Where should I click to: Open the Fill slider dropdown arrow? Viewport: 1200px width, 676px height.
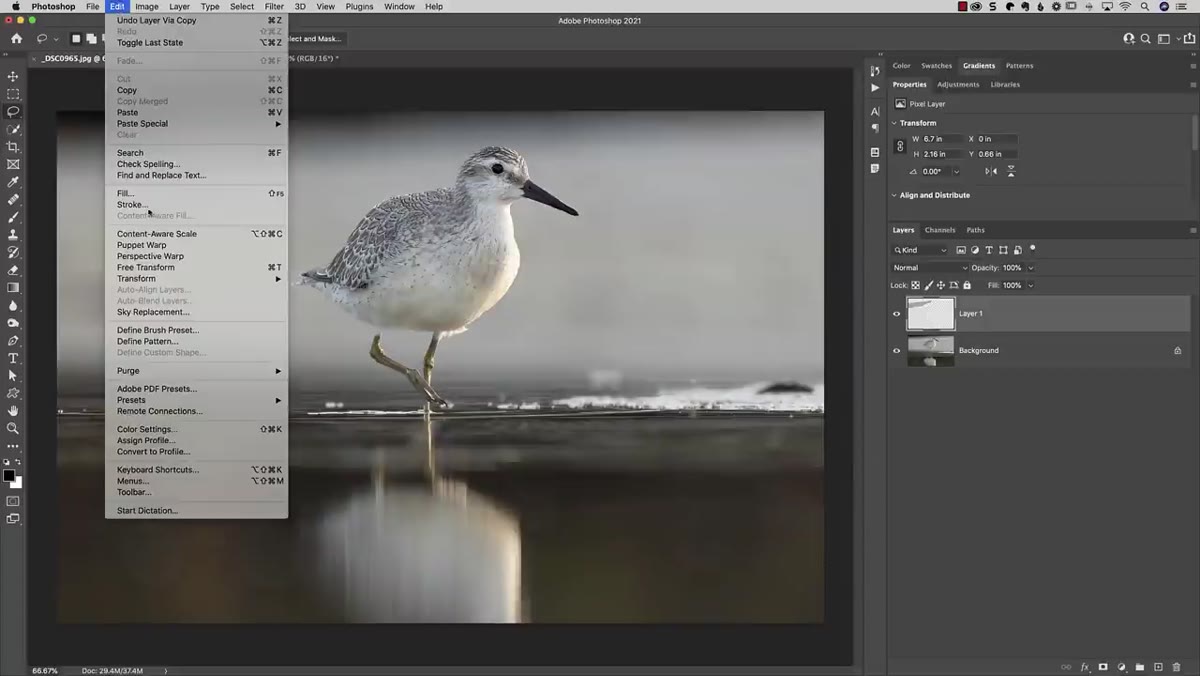pos(1031,285)
